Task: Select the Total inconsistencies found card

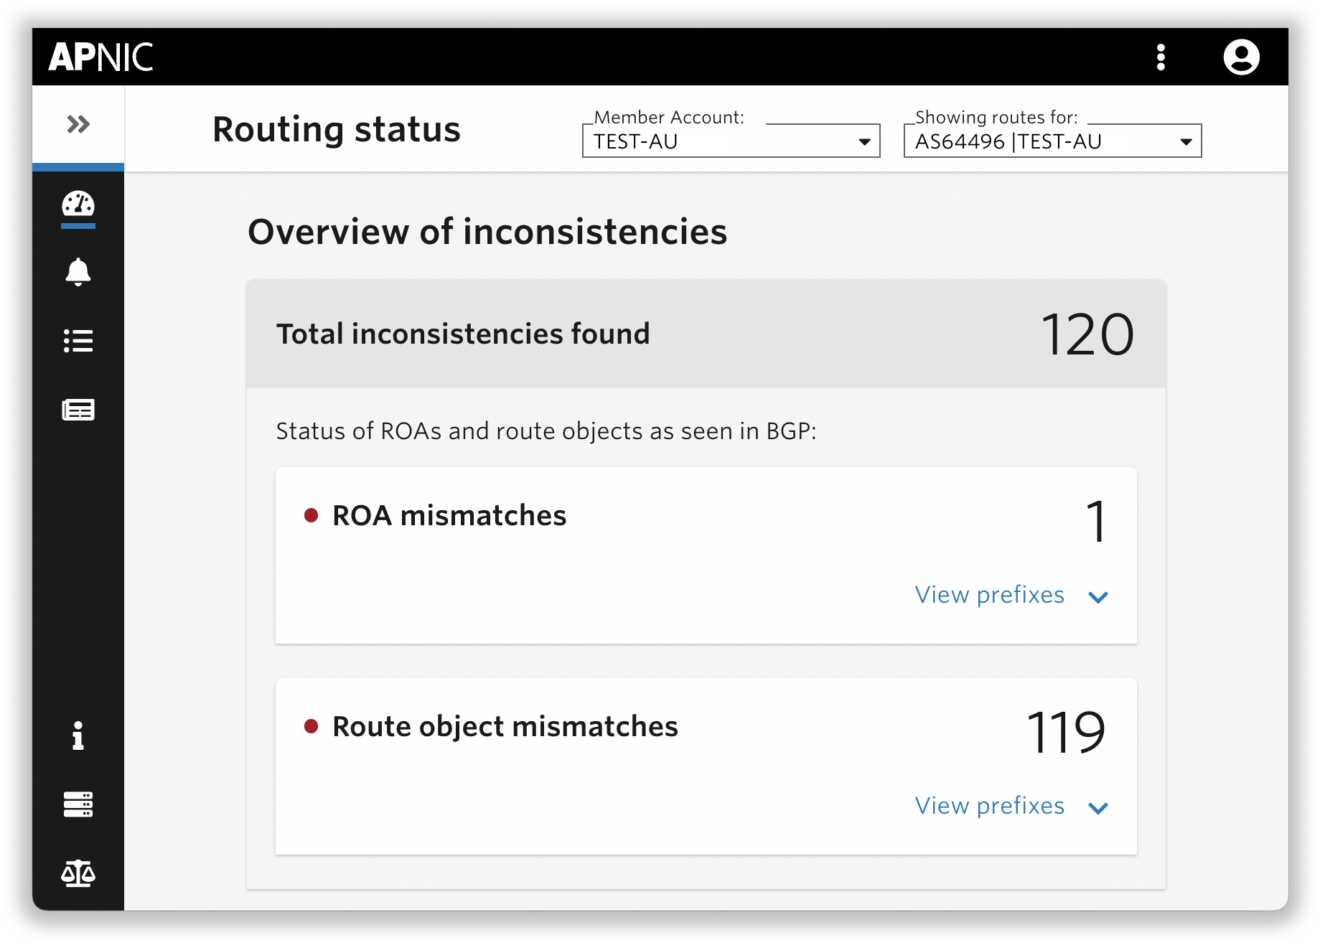Action: (x=706, y=333)
